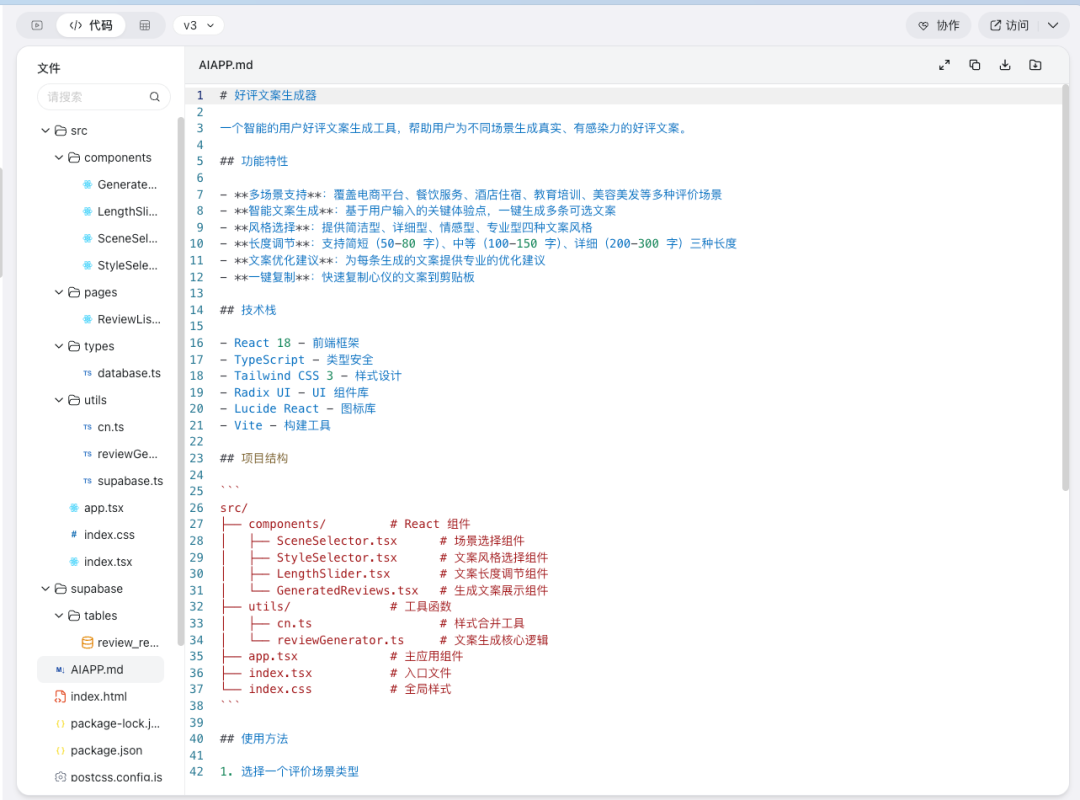Open the table data view tab
This screenshot has width=1080, height=800.
coord(145,26)
